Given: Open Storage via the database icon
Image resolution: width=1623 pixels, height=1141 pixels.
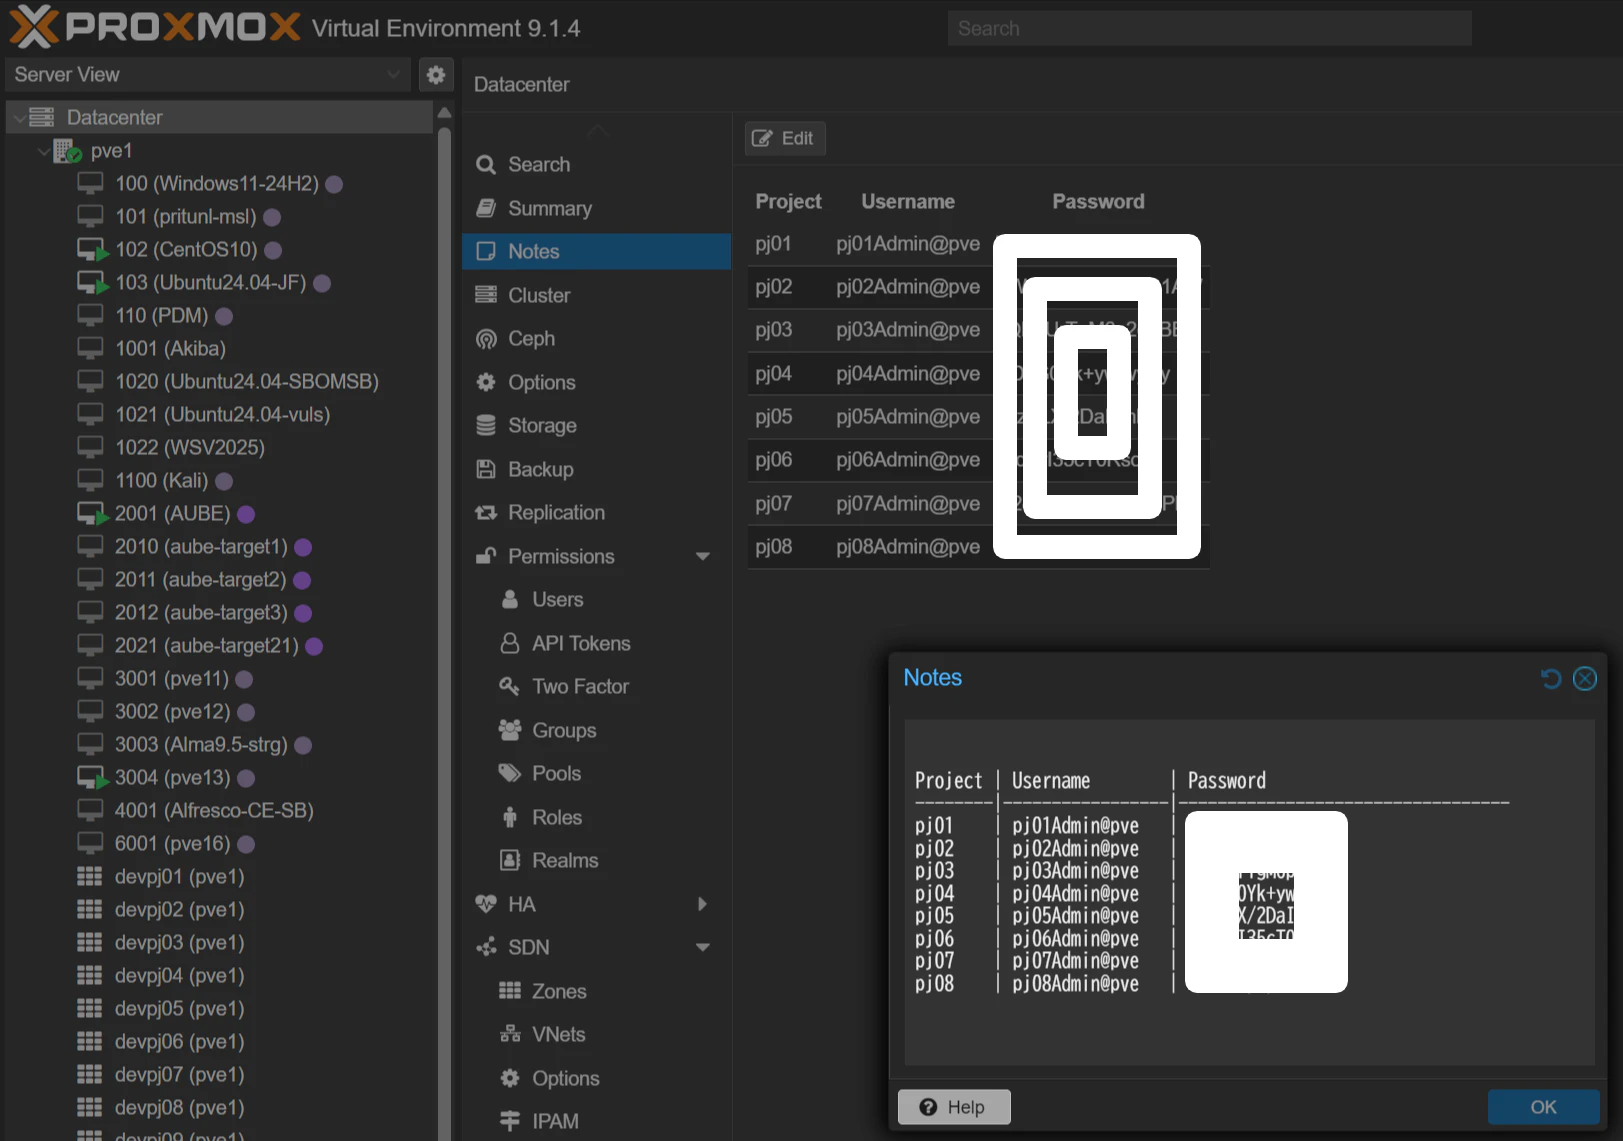Looking at the screenshot, I should [x=486, y=426].
